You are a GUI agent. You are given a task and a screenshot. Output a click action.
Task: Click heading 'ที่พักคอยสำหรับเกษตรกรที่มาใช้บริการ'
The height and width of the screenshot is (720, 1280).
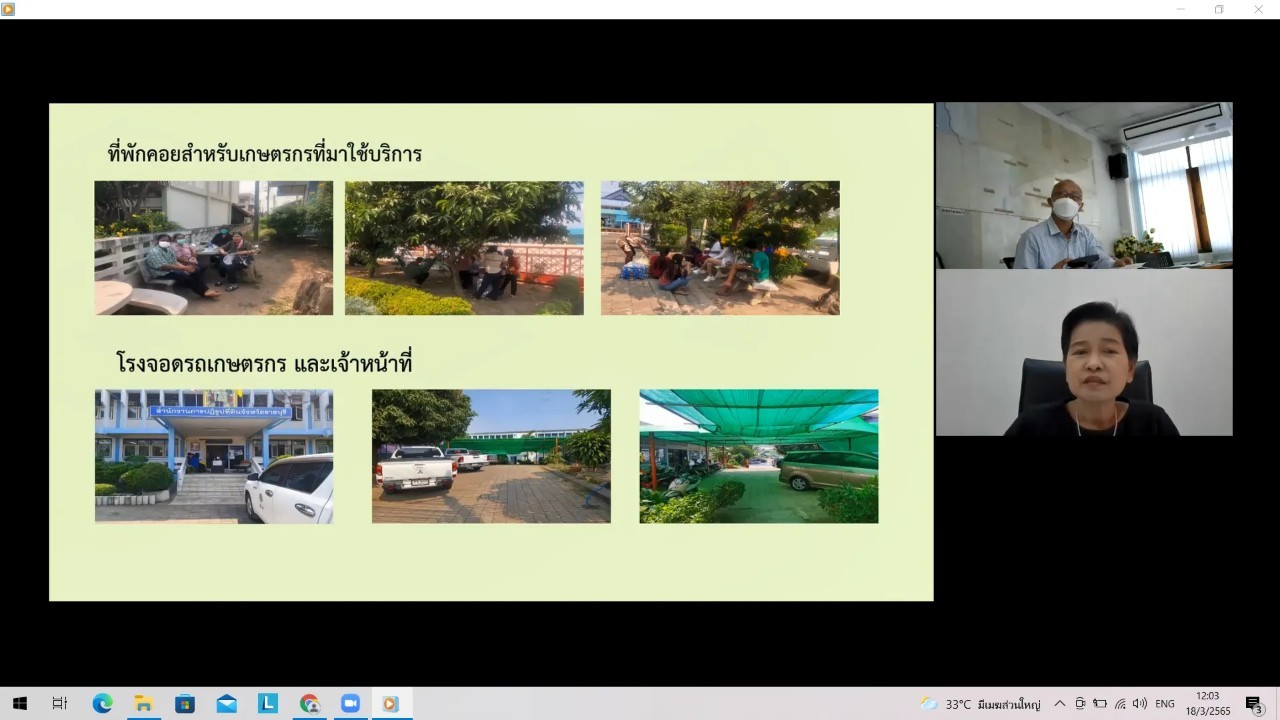pos(265,154)
